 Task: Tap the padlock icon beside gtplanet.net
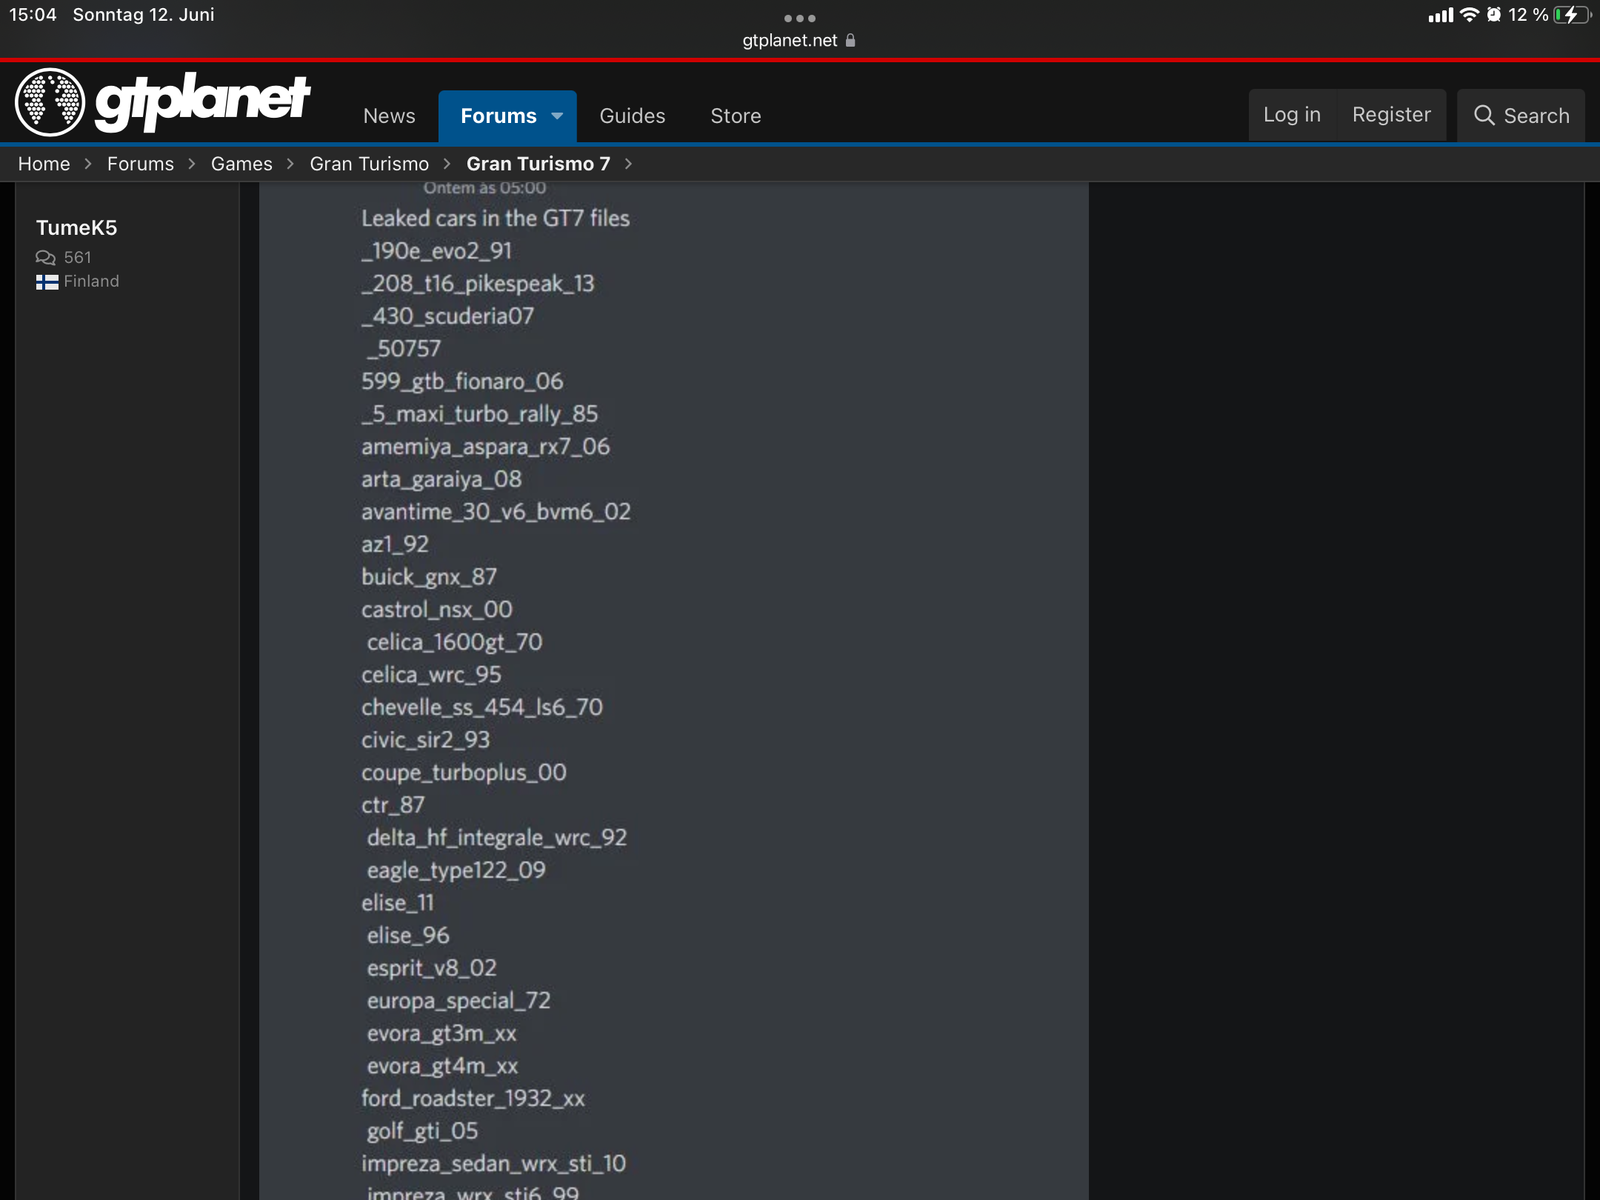click(x=851, y=41)
